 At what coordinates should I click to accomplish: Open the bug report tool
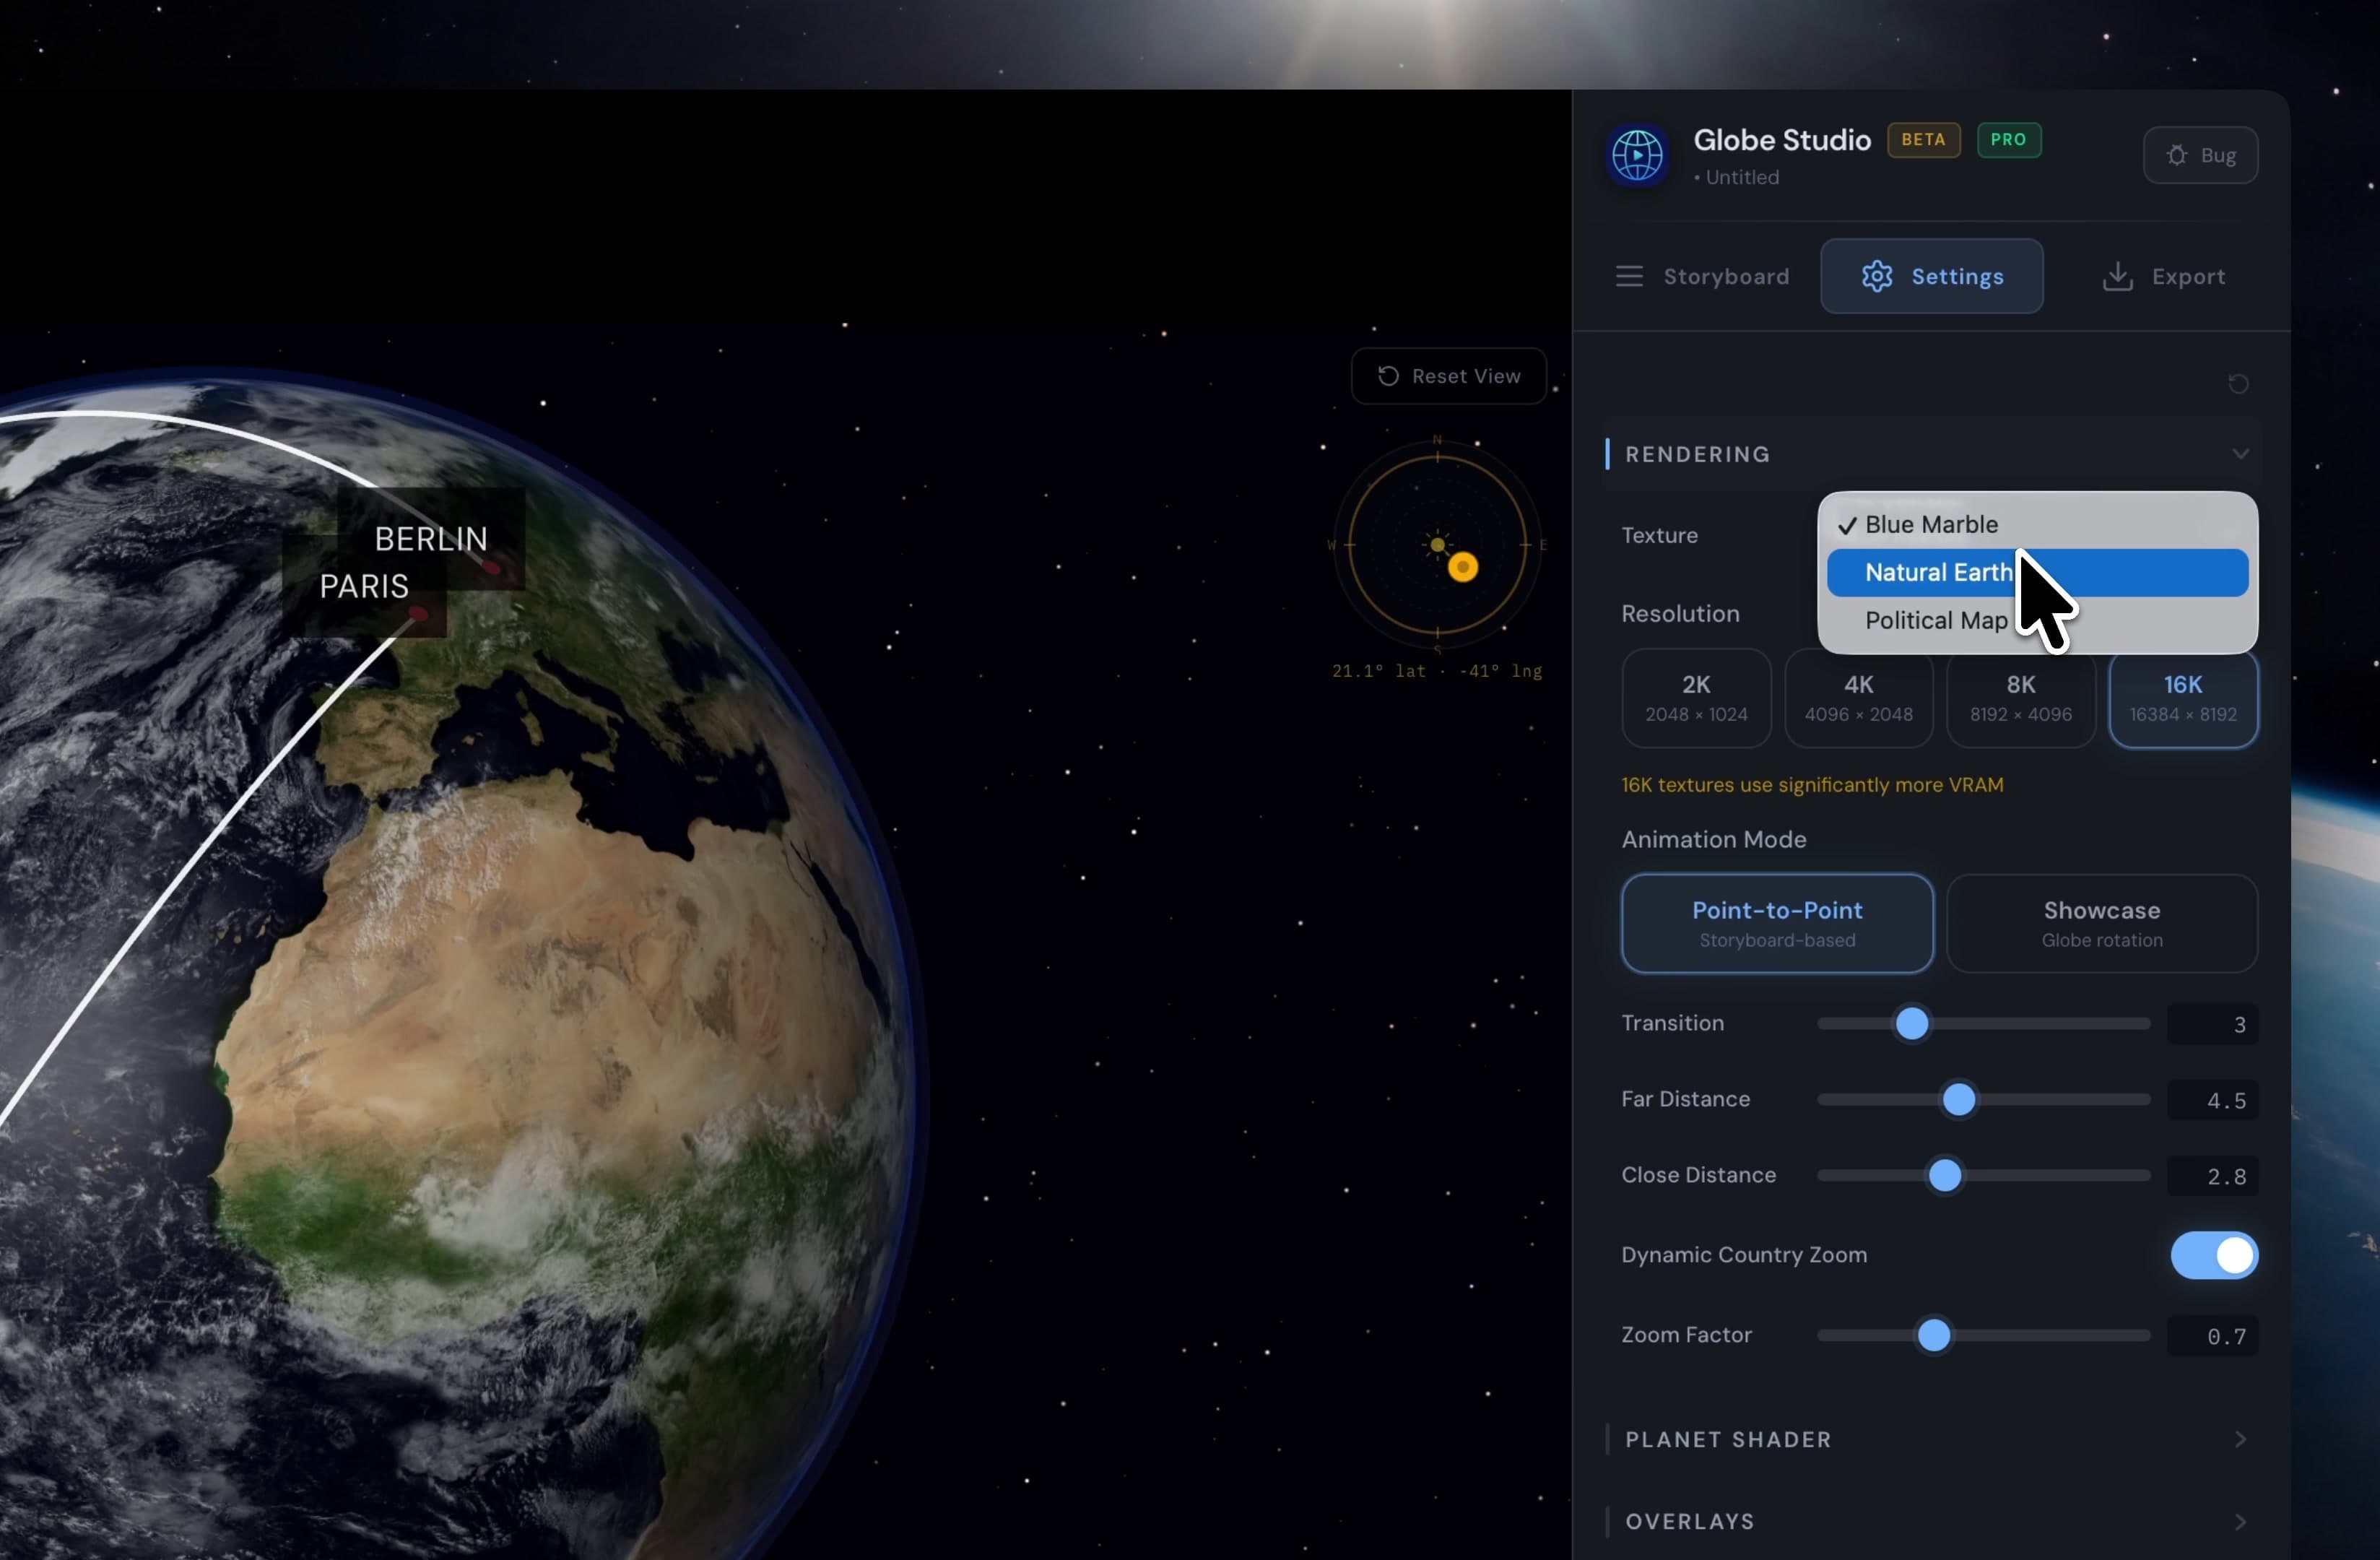coord(2200,155)
